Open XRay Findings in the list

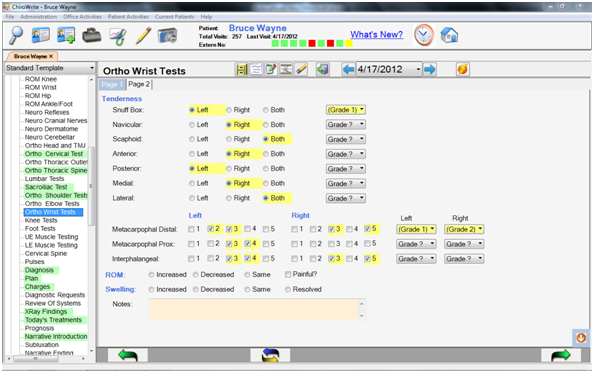tap(46, 312)
